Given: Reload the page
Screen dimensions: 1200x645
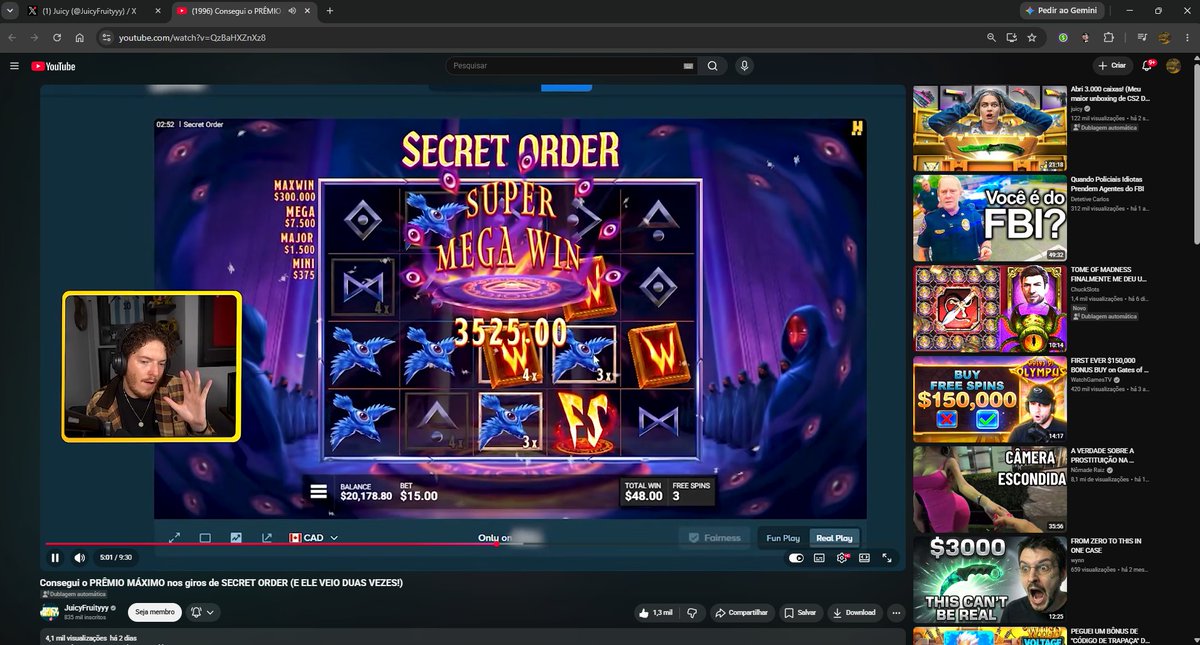Looking at the screenshot, I should point(56,38).
